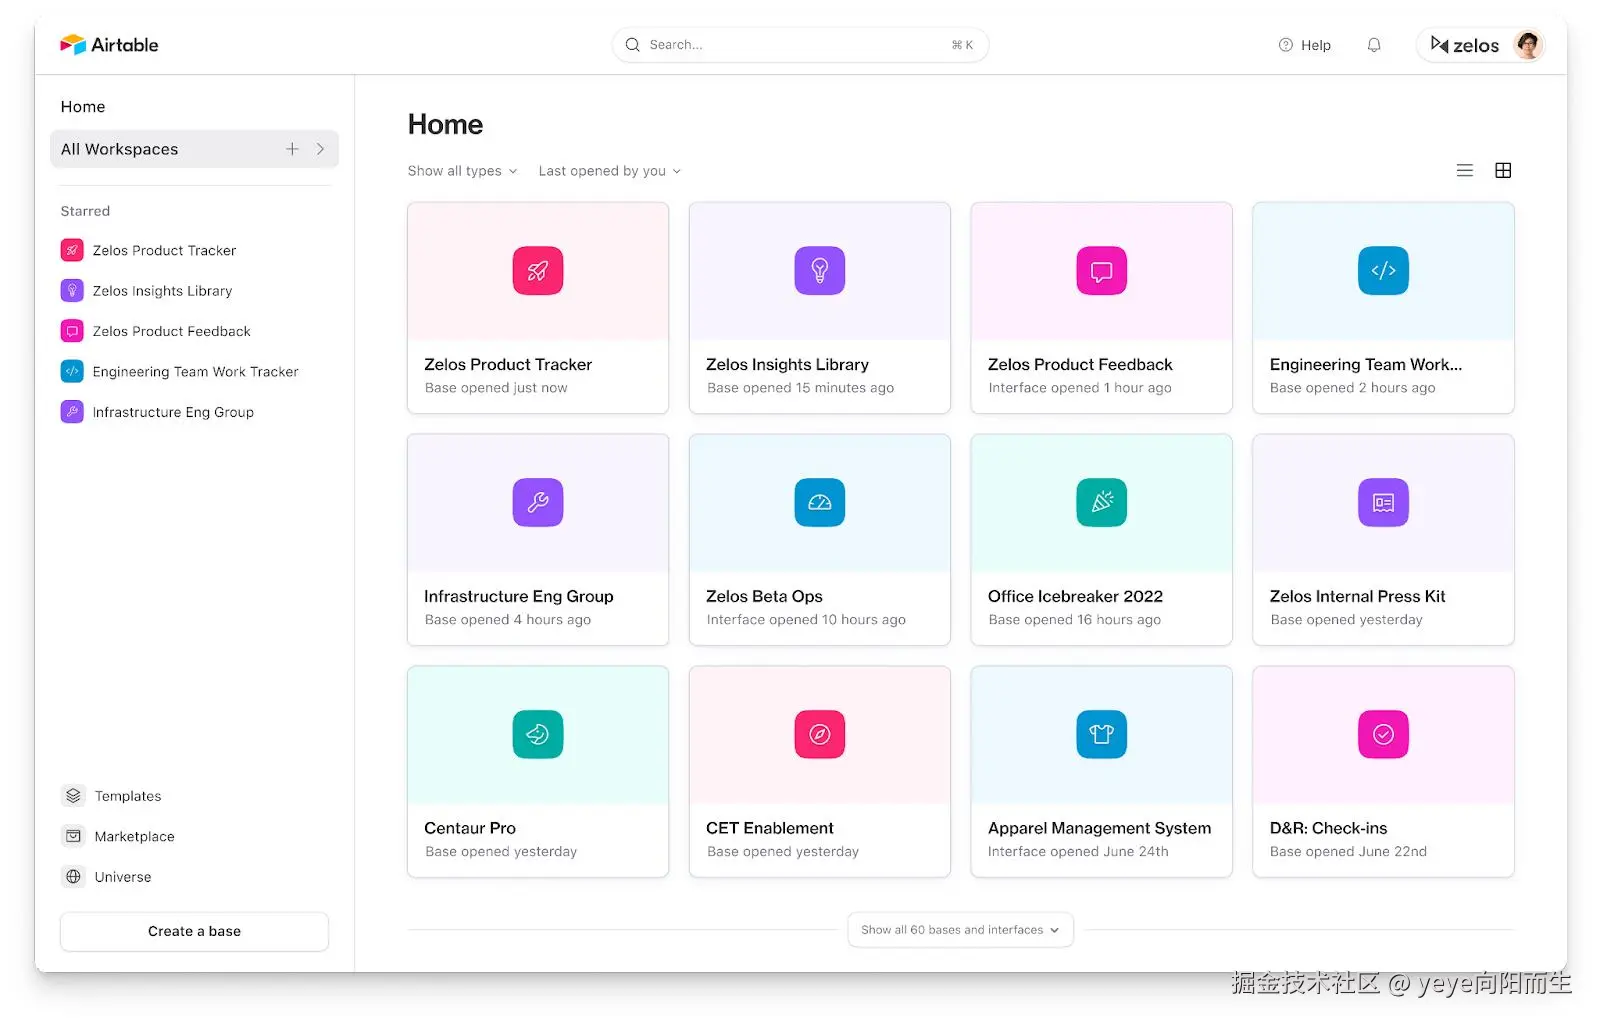Click starred Zelos Insights Library bulb icon

point(72,291)
